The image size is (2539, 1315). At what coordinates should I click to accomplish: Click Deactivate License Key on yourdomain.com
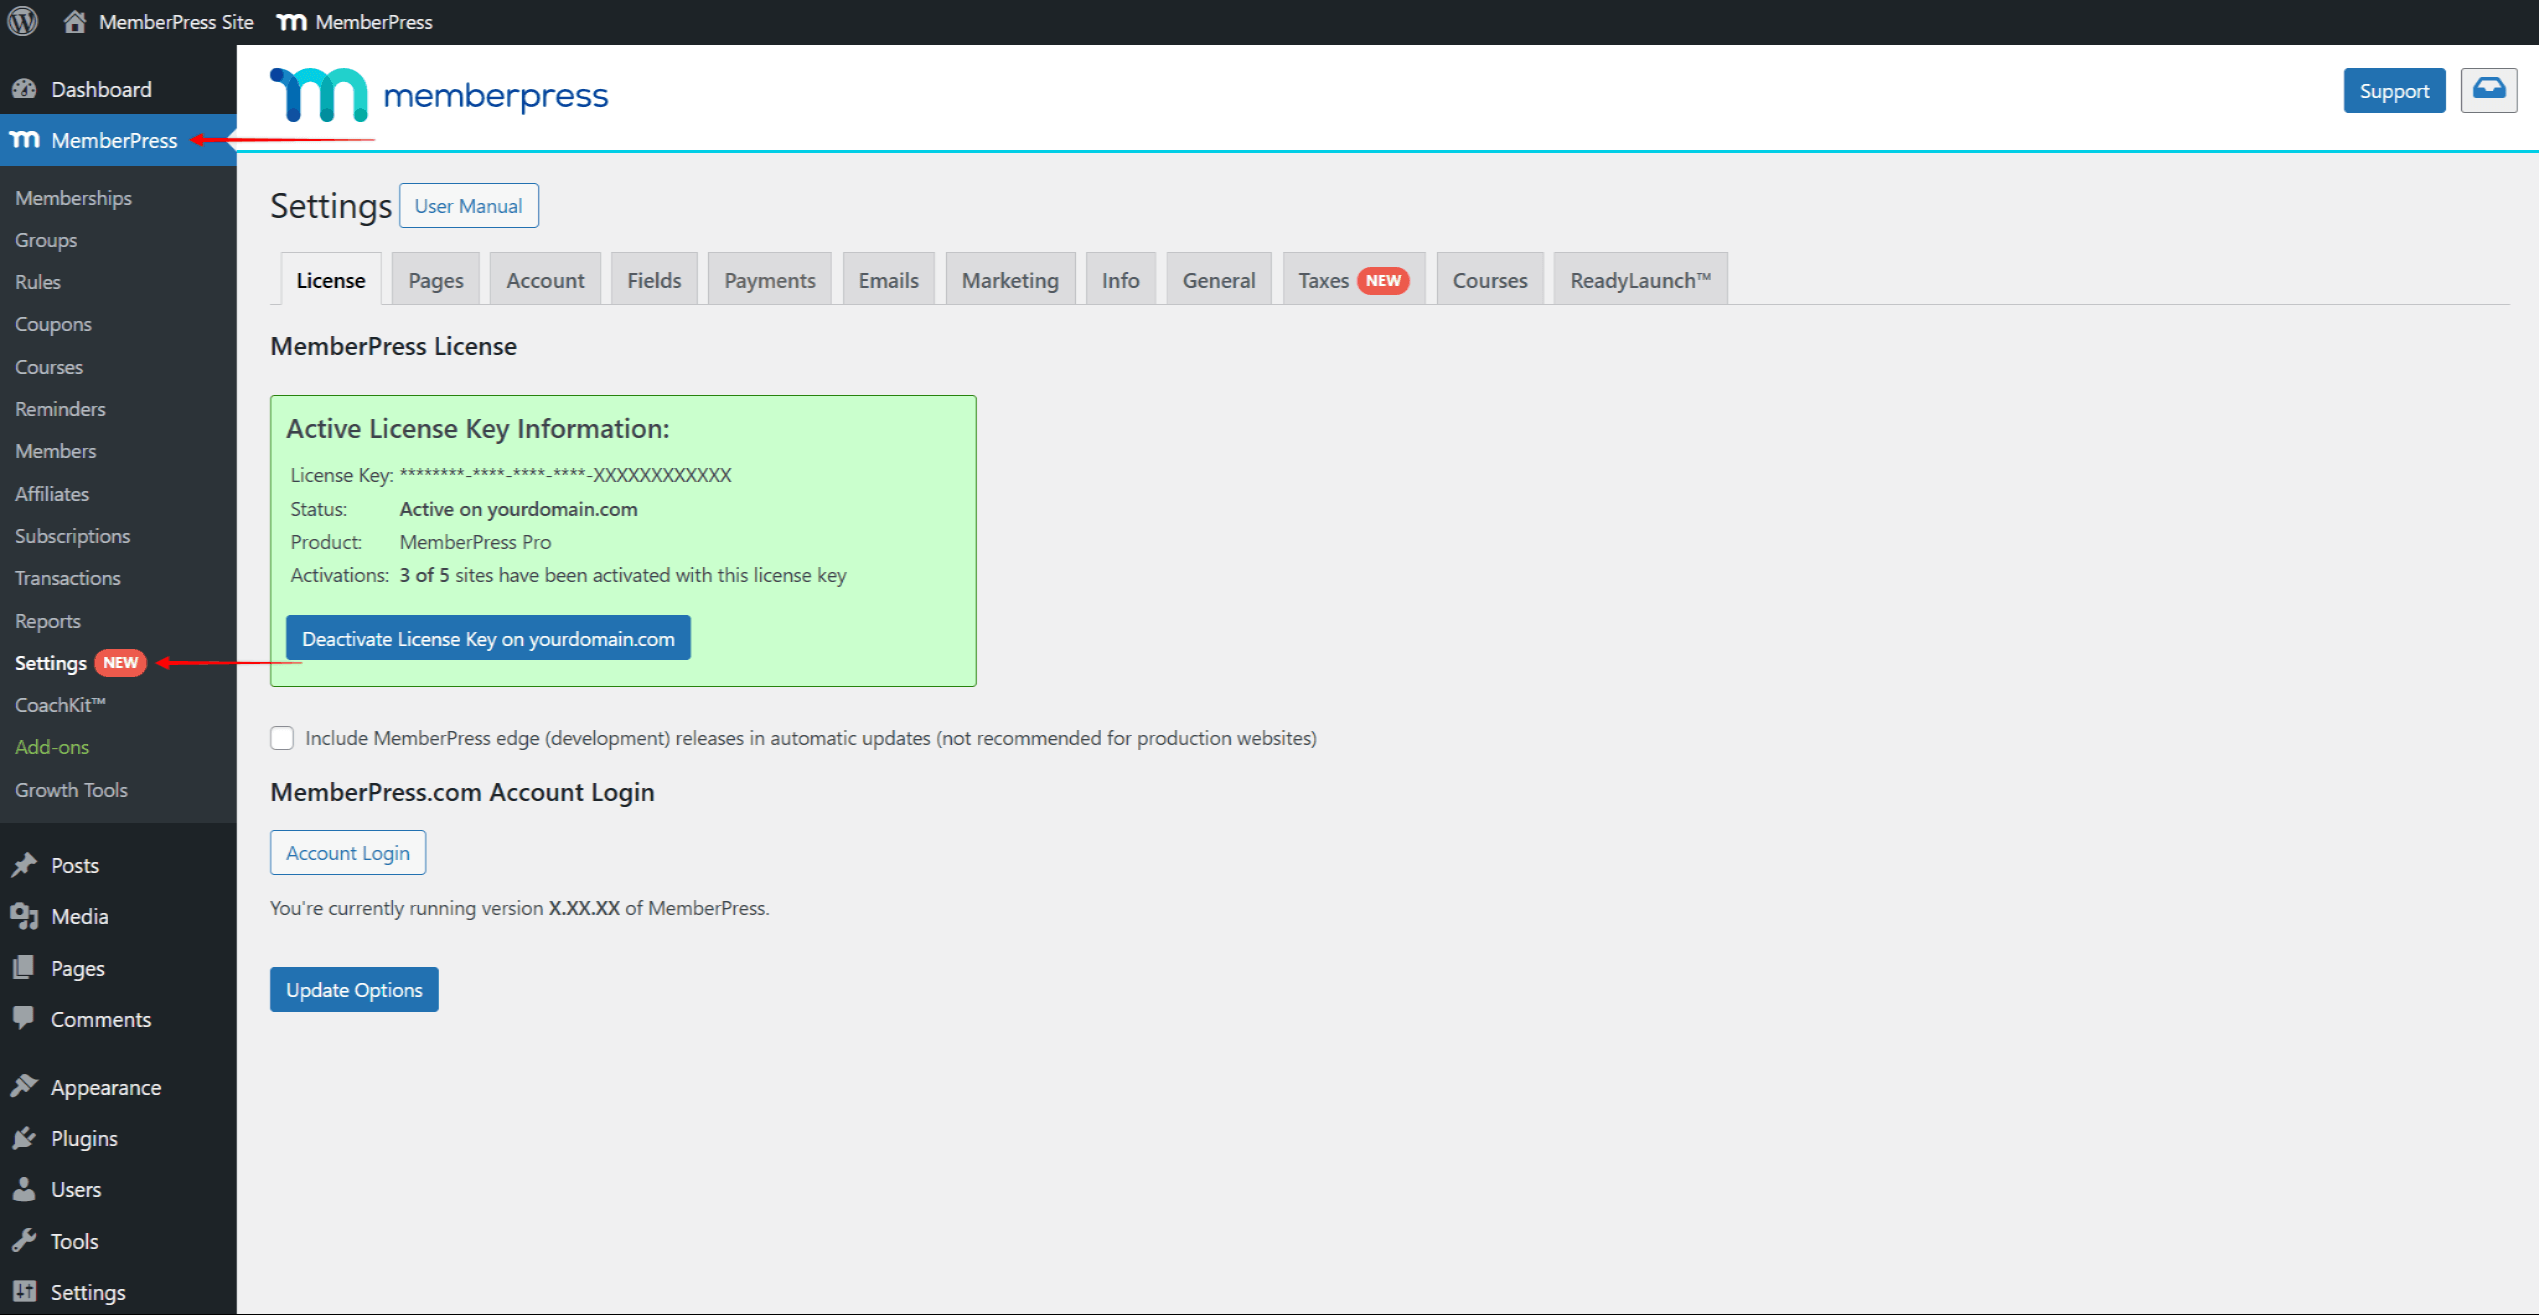point(488,638)
